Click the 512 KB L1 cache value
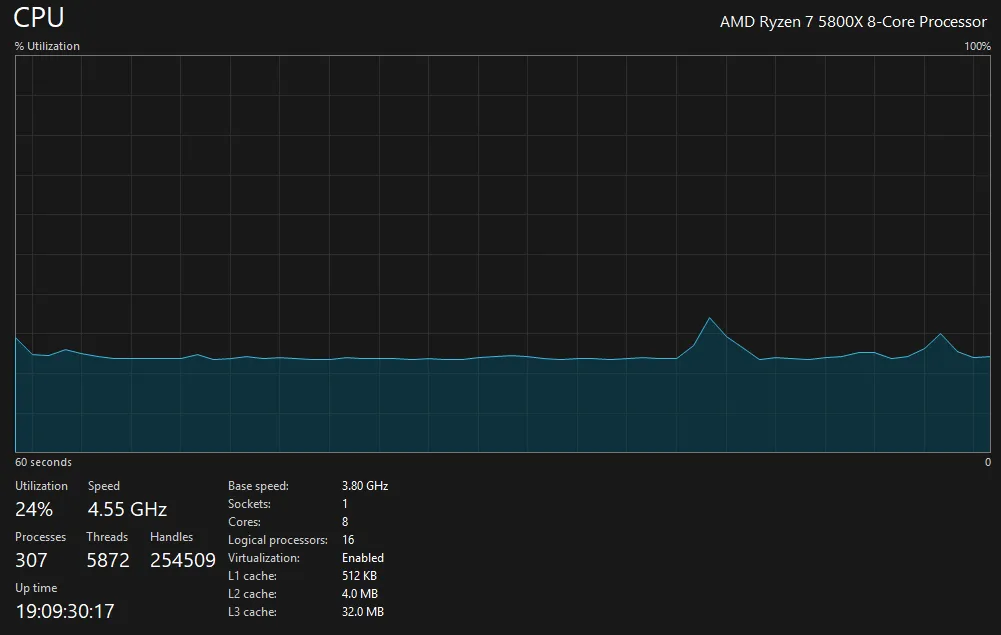The height and width of the screenshot is (635, 1001). (x=359, y=576)
